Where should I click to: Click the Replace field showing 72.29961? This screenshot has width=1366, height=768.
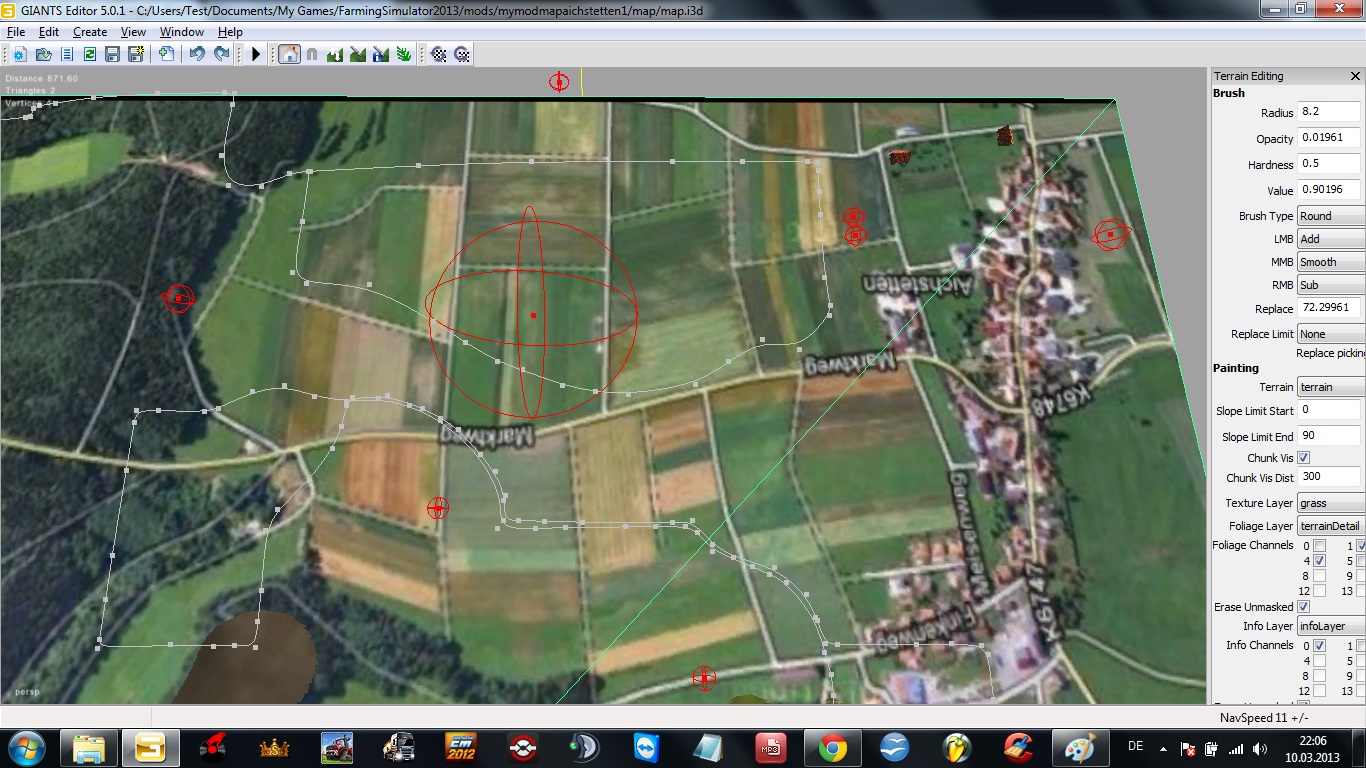[1329, 307]
